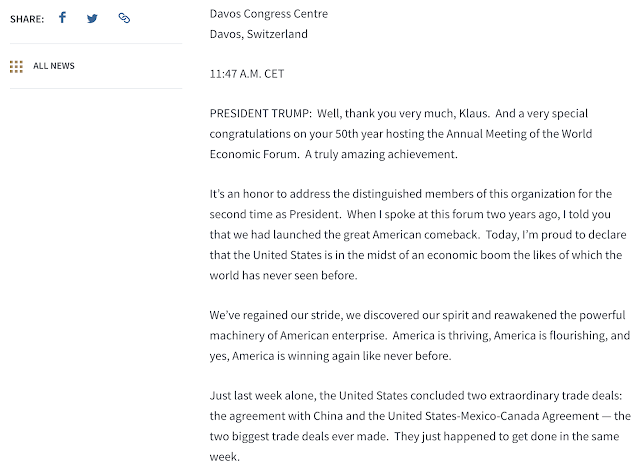Click the SHARE: label
Image resolution: width=640 pixels, height=469 pixels.
click(x=27, y=19)
